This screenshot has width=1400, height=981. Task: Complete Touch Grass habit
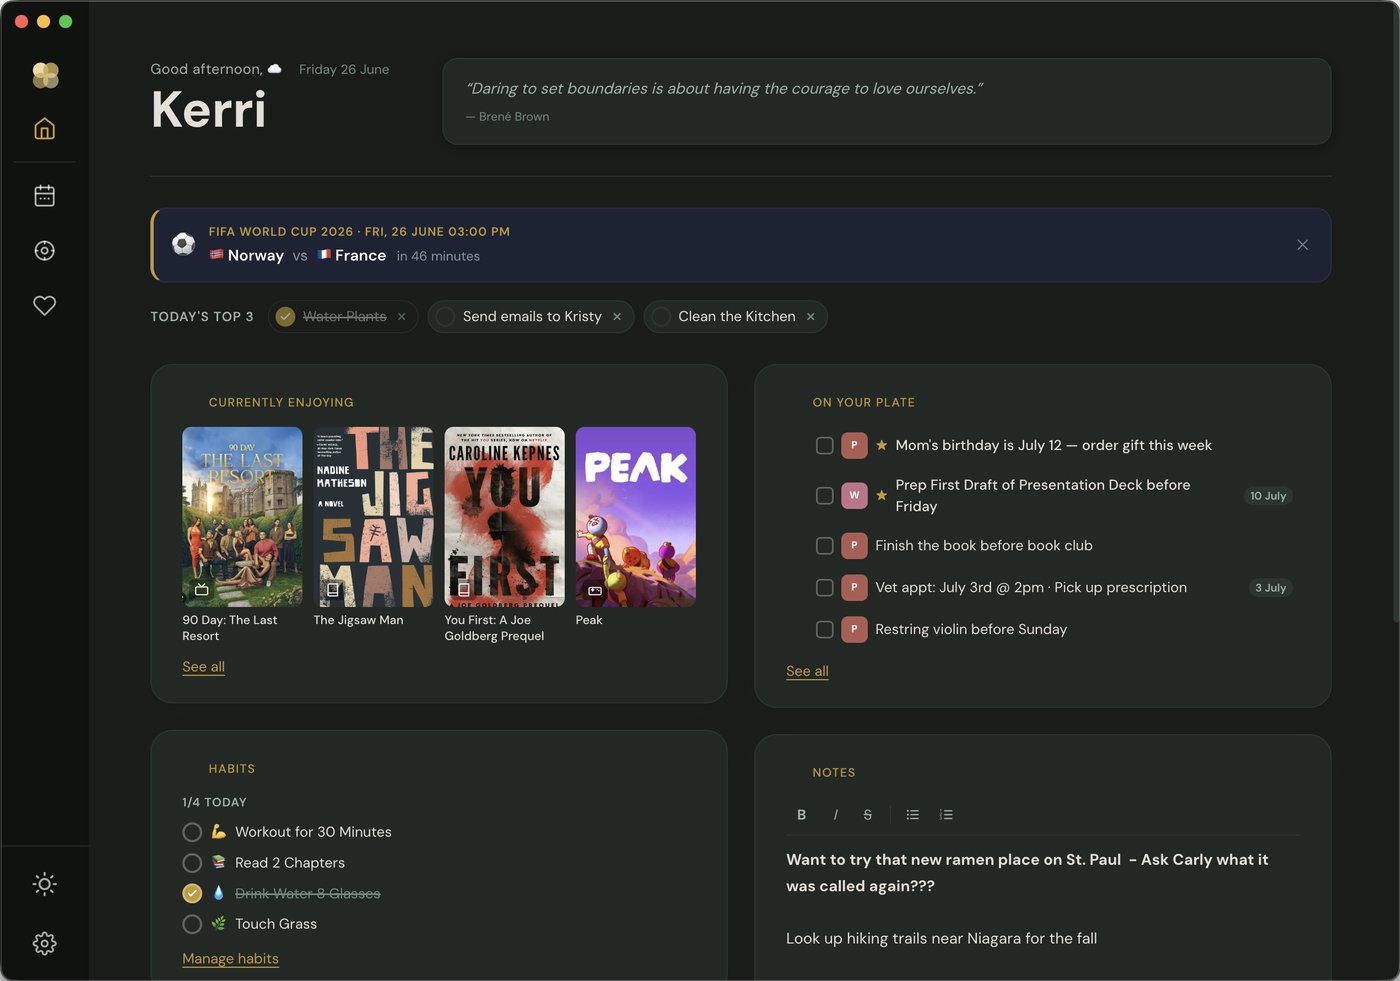pyautogui.click(x=192, y=925)
